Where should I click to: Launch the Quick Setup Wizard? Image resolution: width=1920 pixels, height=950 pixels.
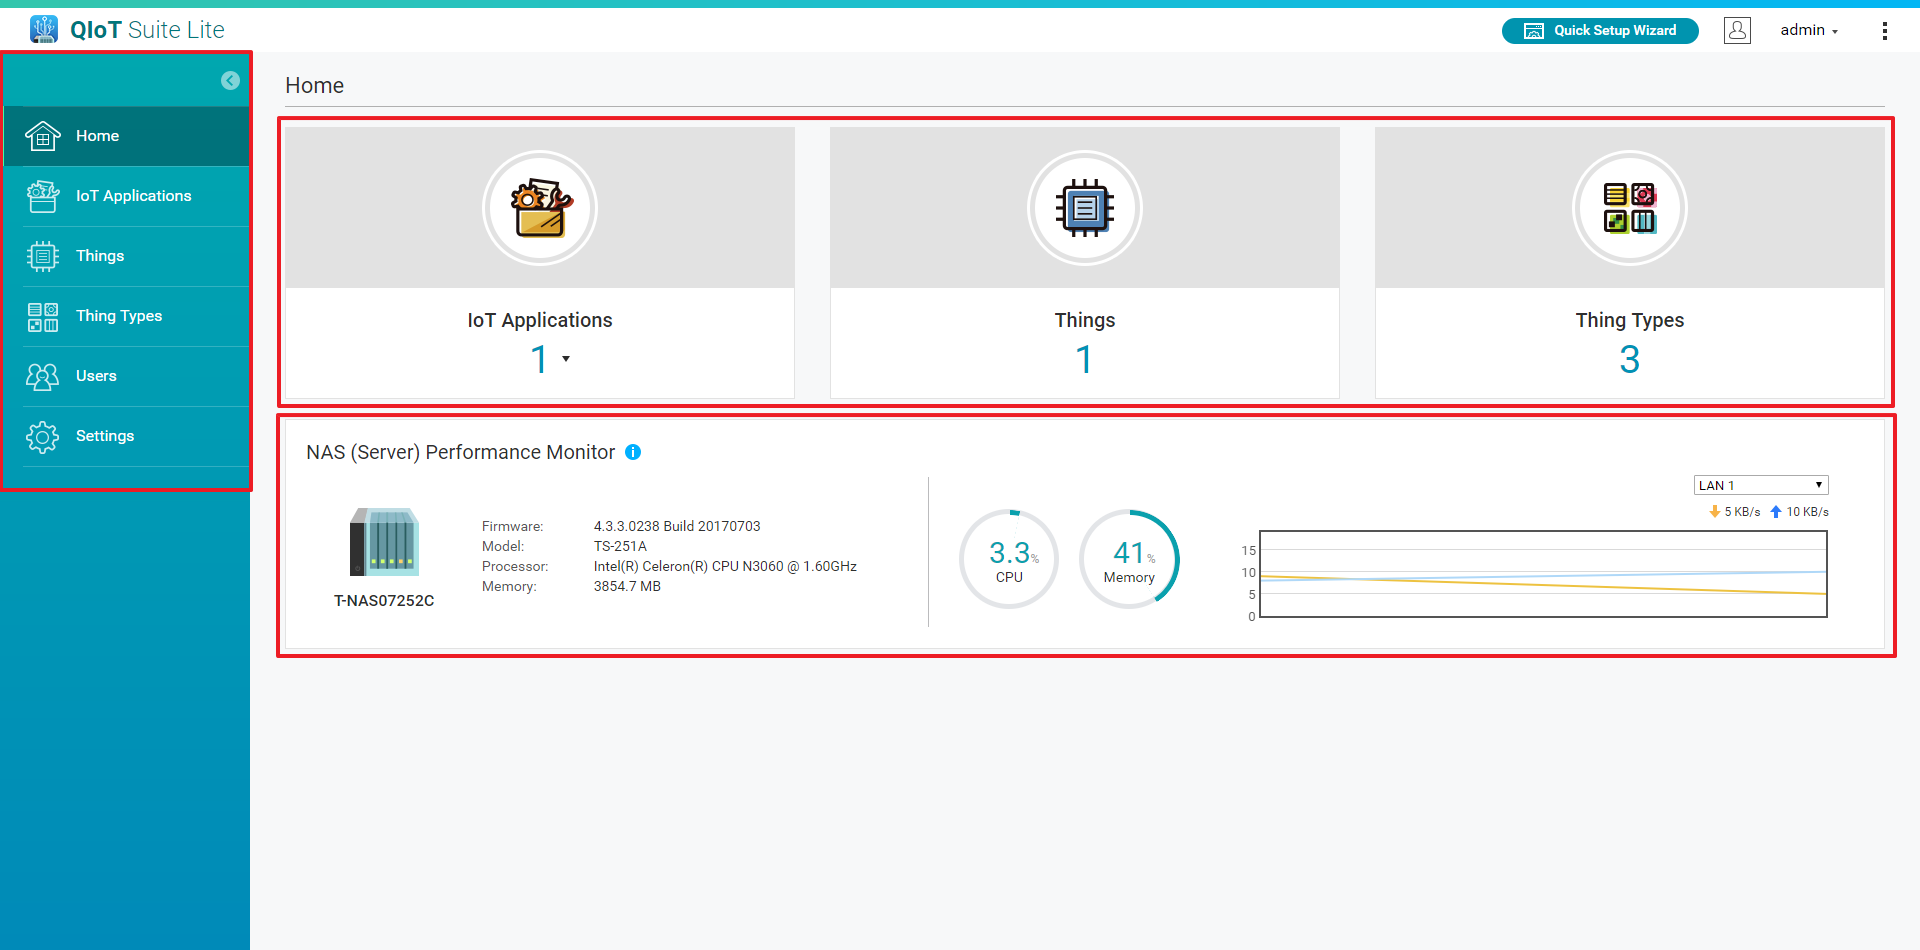point(1599,31)
